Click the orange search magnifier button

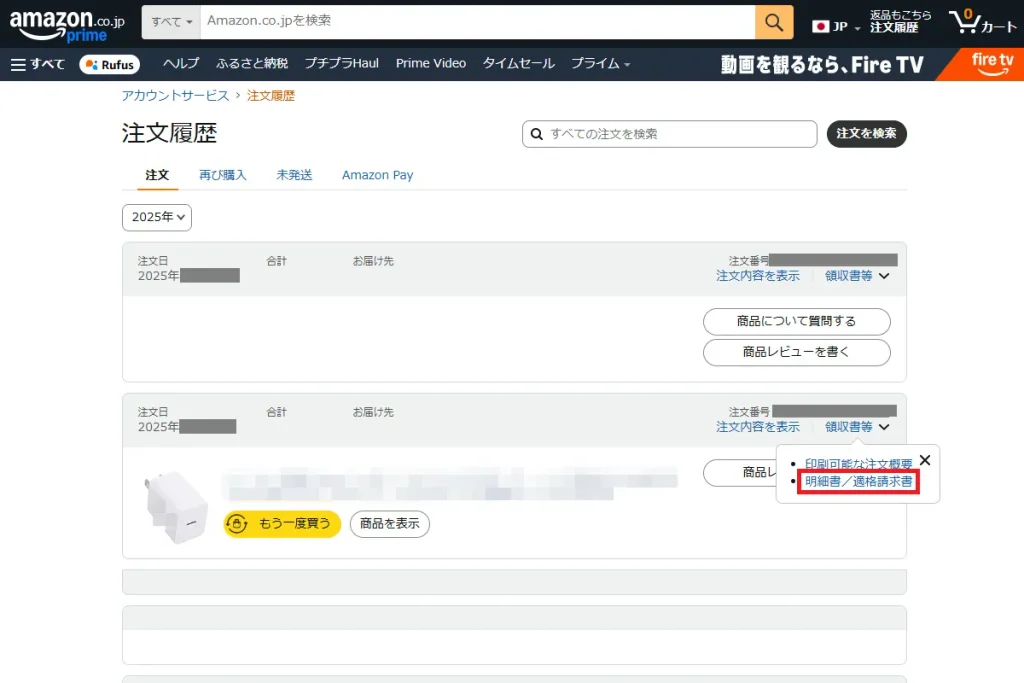[774, 22]
